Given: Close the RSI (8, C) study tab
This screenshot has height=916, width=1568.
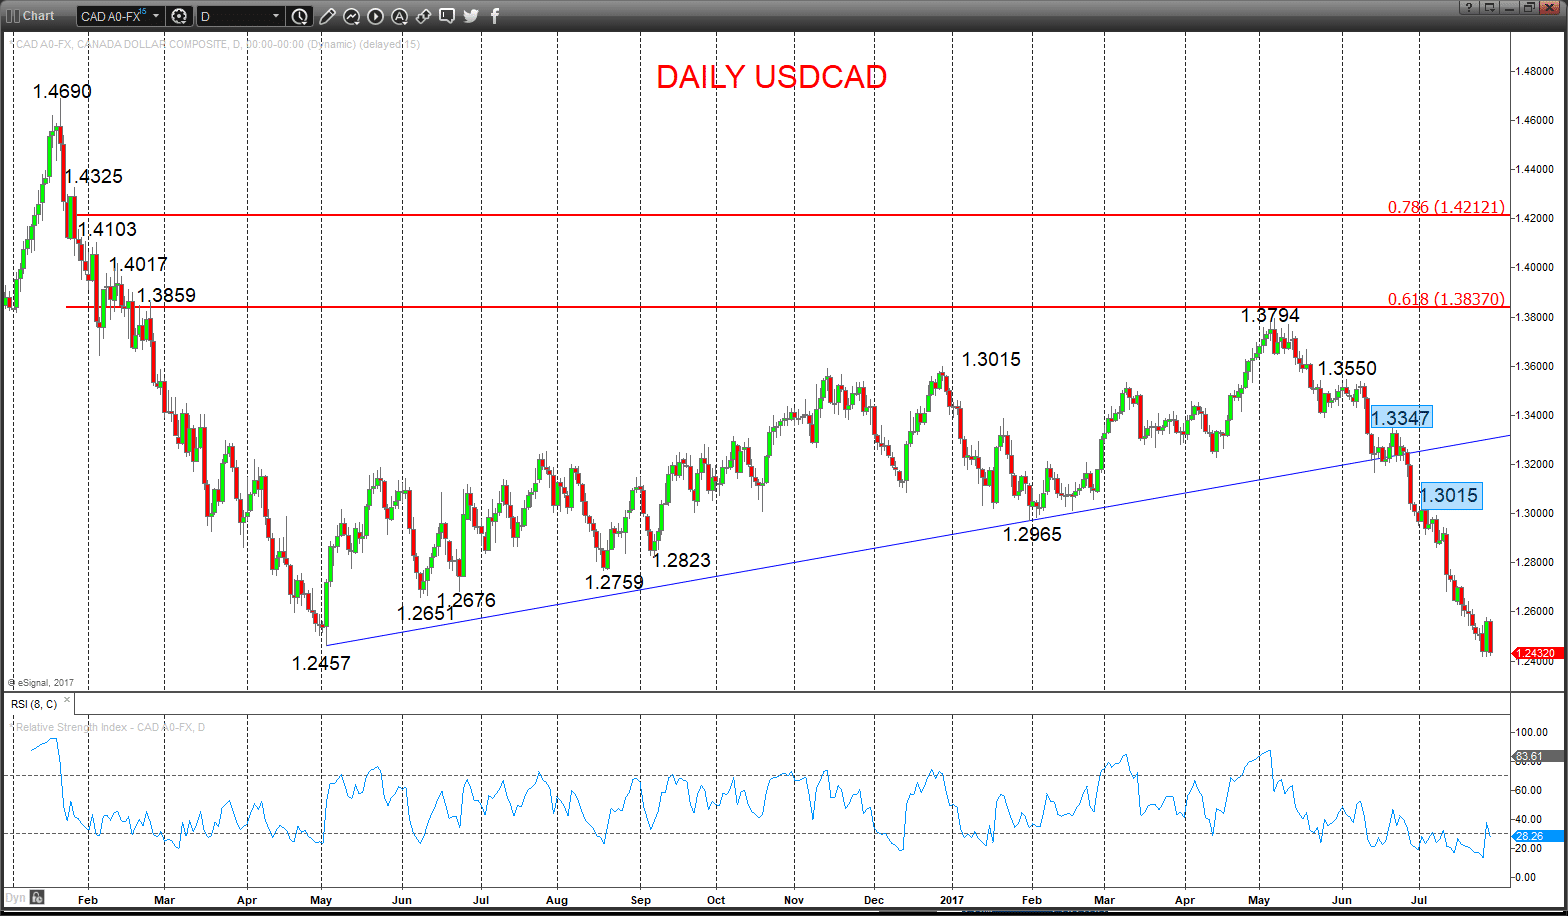Looking at the screenshot, I should (67, 700).
